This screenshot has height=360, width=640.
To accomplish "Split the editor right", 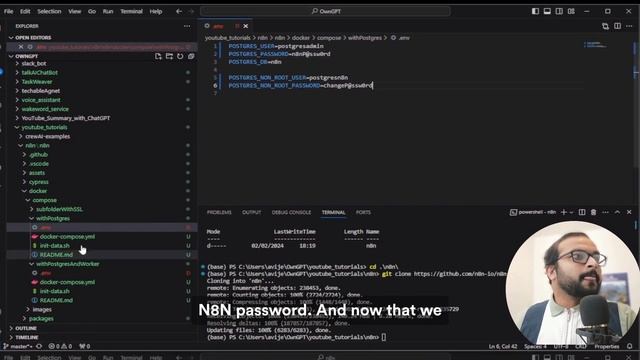I will [x=618, y=26].
